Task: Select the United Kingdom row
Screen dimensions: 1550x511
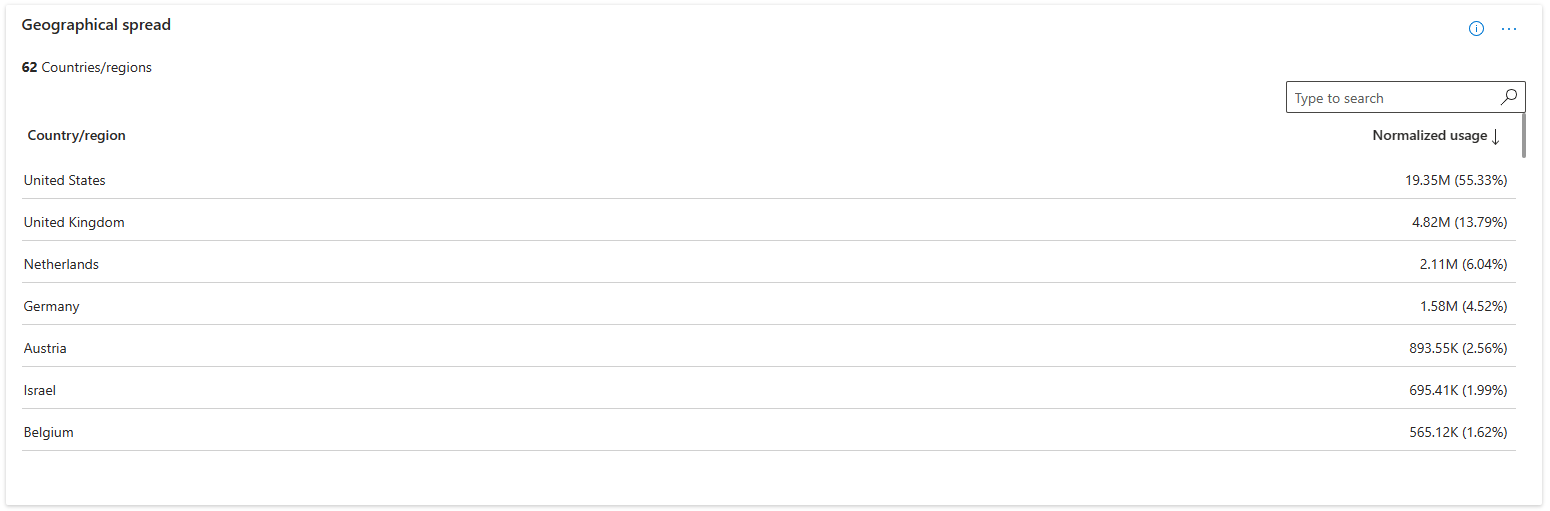Action: coord(769,221)
